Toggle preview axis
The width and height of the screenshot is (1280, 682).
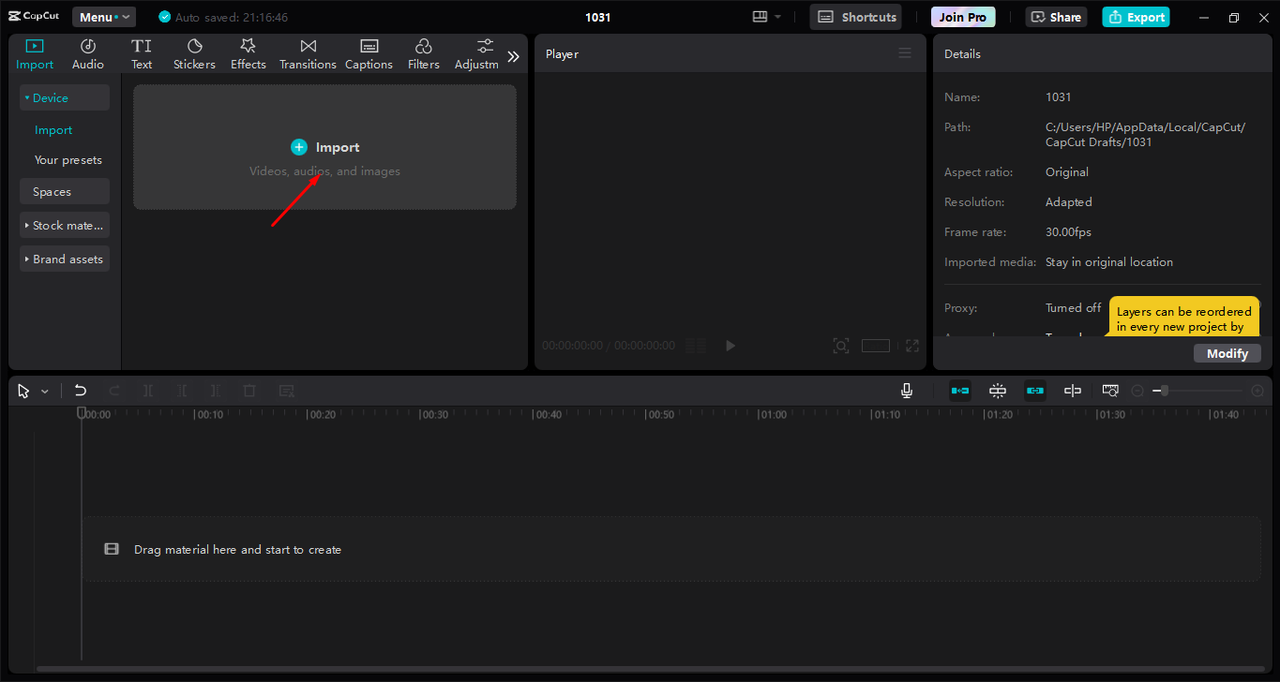click(x=1073, y=391)
